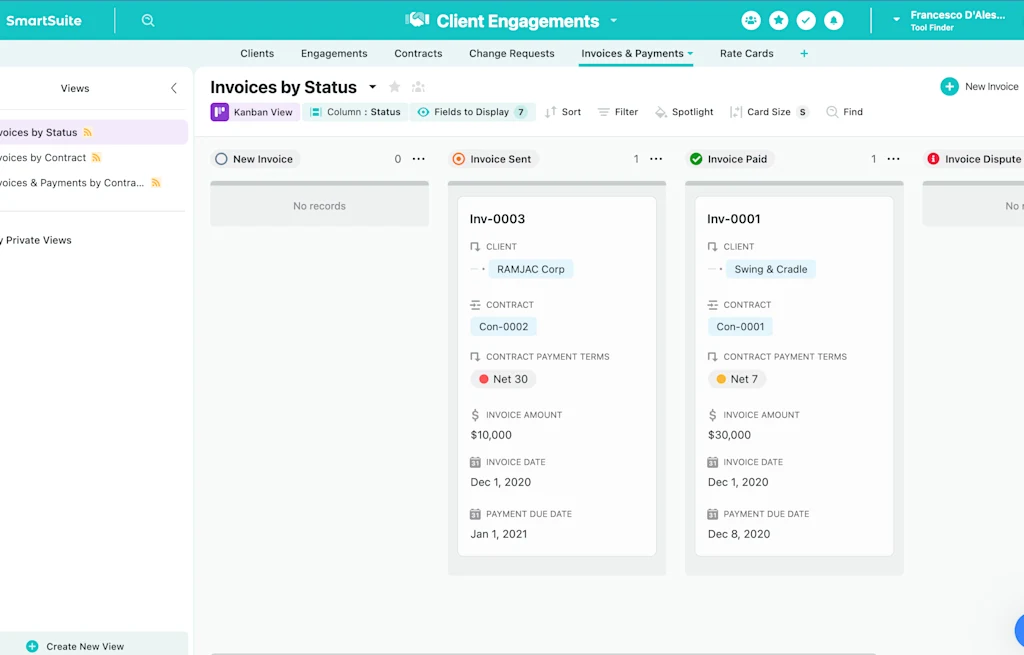Click the handshake icon beside Client Engagements

coord(417,20)
